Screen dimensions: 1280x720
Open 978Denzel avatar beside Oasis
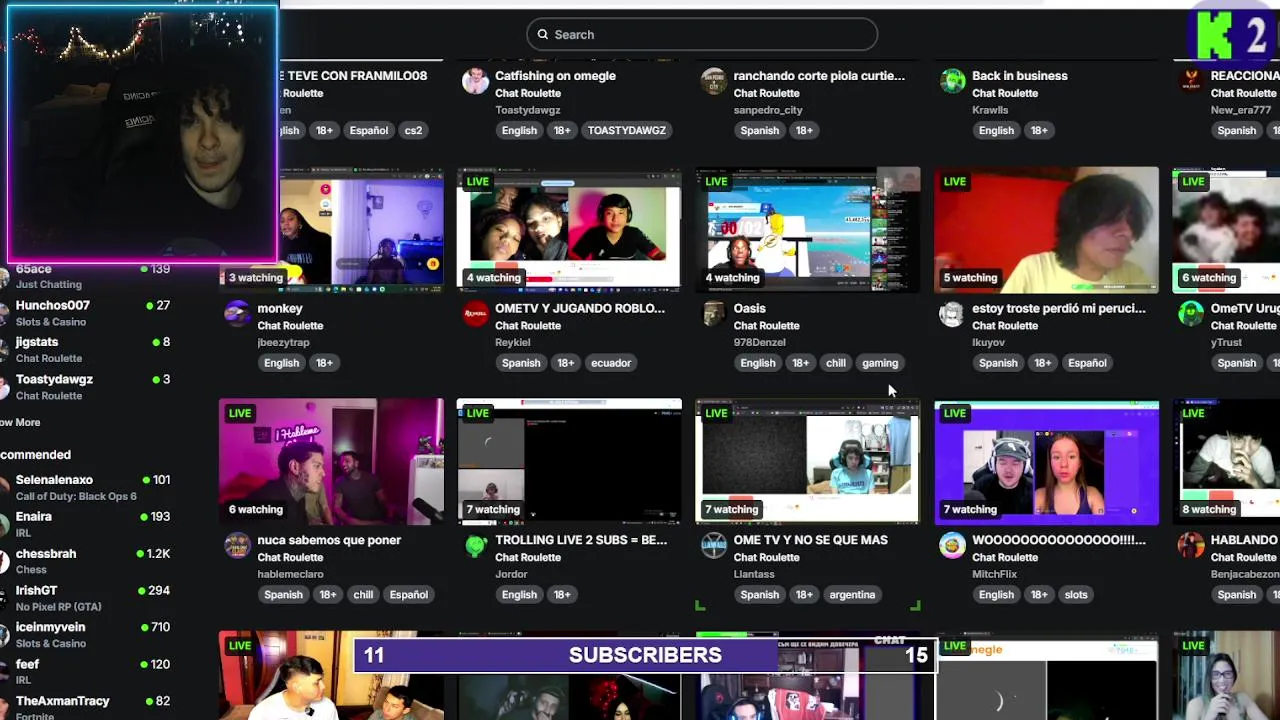[x=713, y=314]
